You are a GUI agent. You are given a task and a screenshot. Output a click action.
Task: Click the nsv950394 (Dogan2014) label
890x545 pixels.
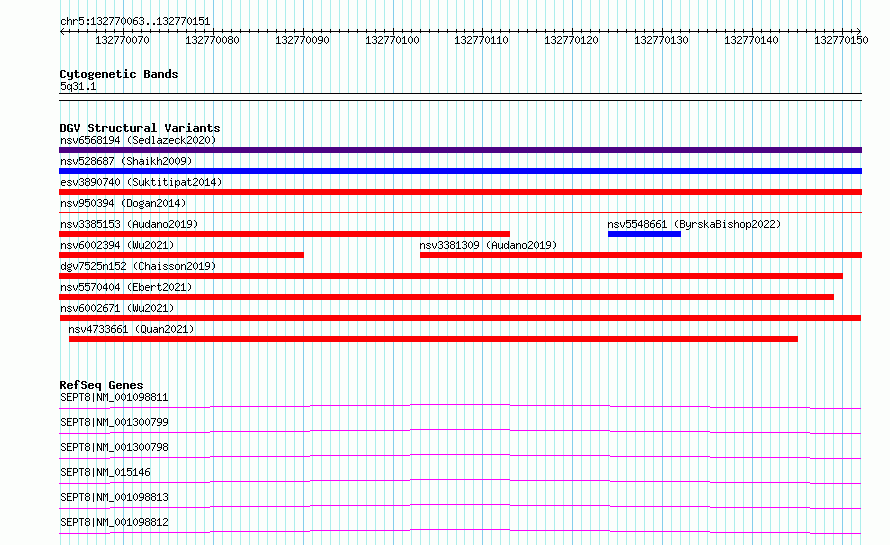coord(123,203)
